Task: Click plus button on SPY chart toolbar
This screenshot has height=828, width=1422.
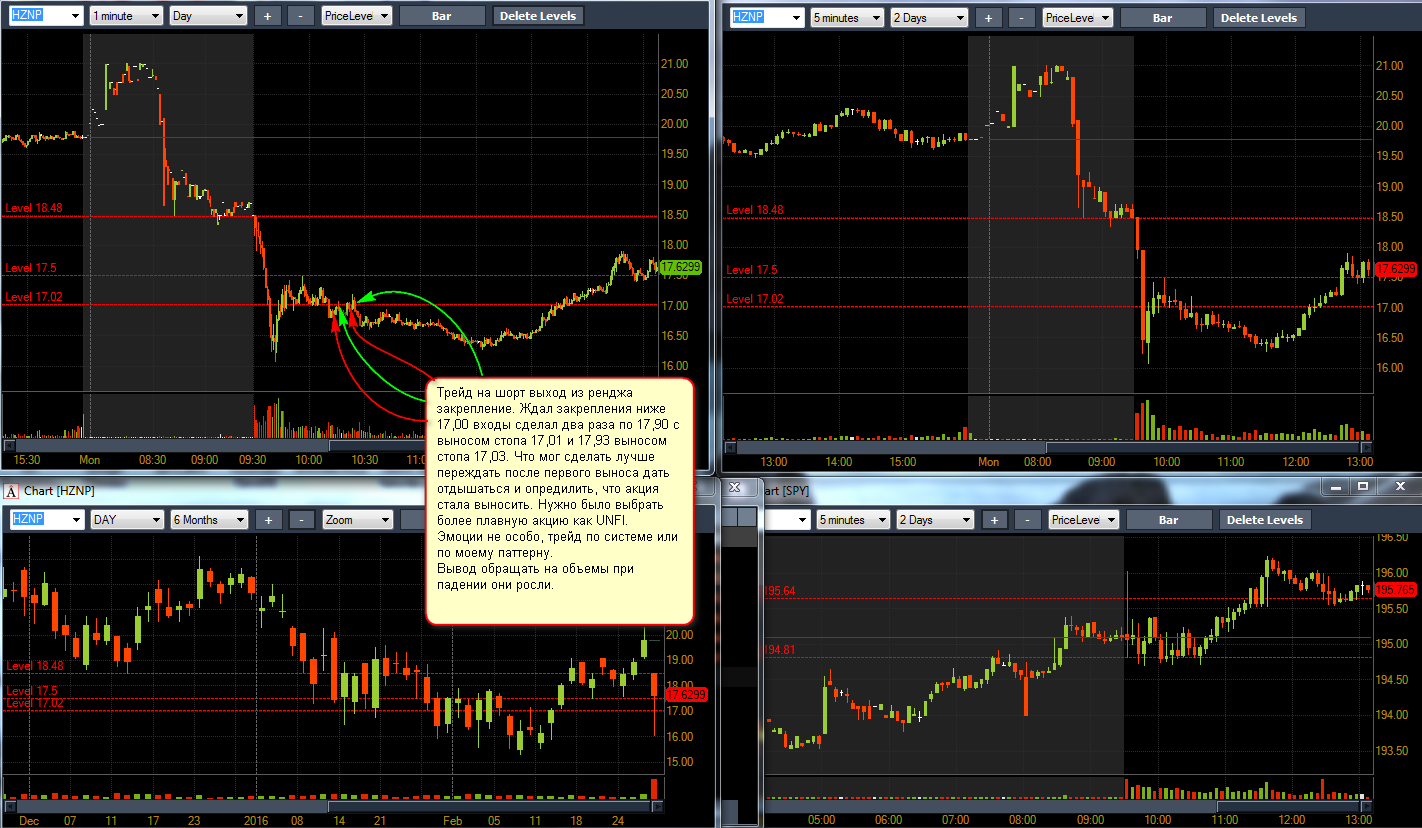Action: click(x=994, y=520)
